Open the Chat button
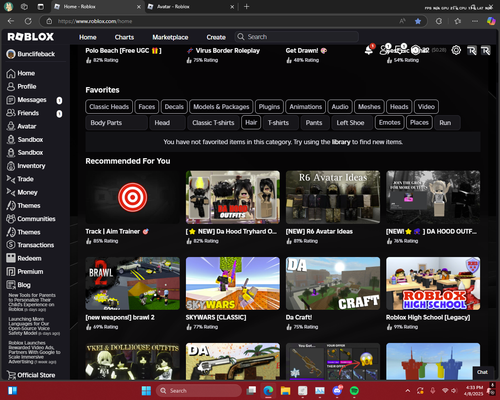Screen dimensions: 500x400 [482, 372]
